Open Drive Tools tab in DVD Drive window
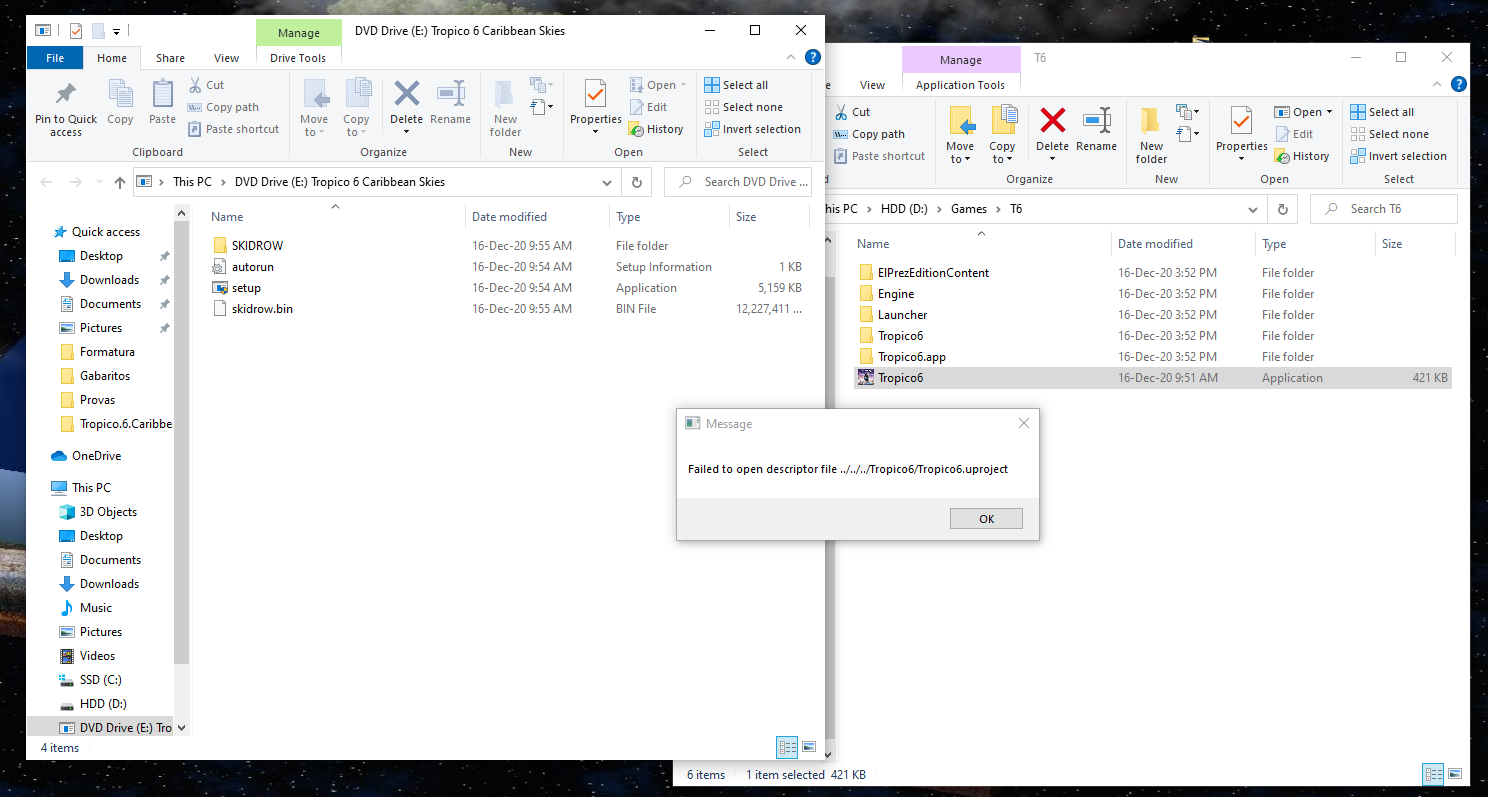 (x=298, y=58)
